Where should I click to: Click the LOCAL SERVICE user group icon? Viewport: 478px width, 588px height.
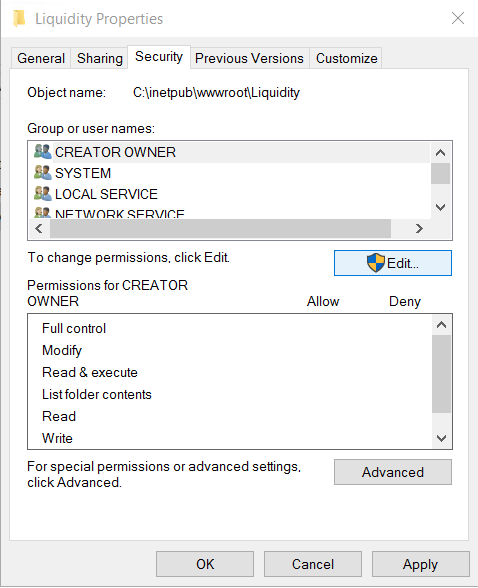tap(42, 194)
